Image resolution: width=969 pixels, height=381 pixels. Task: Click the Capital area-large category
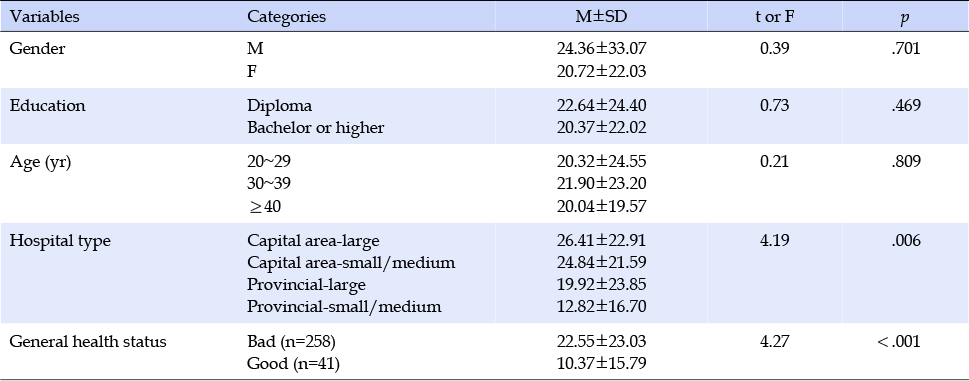(x=313, y=241)
